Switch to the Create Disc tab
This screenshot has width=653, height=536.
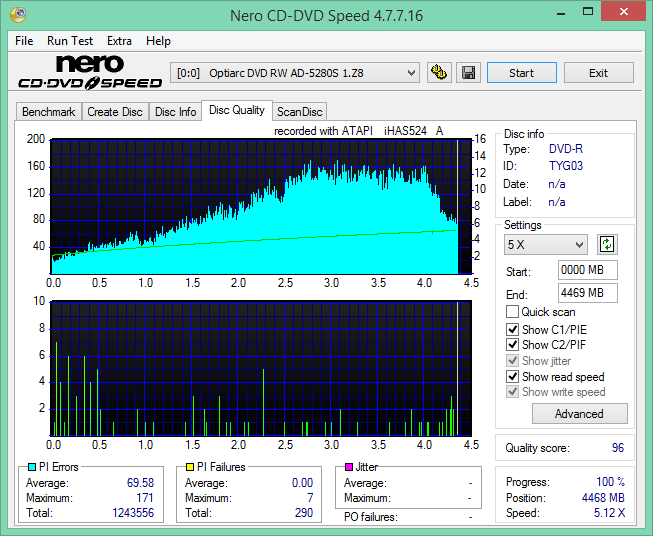(x=115, y=112)
